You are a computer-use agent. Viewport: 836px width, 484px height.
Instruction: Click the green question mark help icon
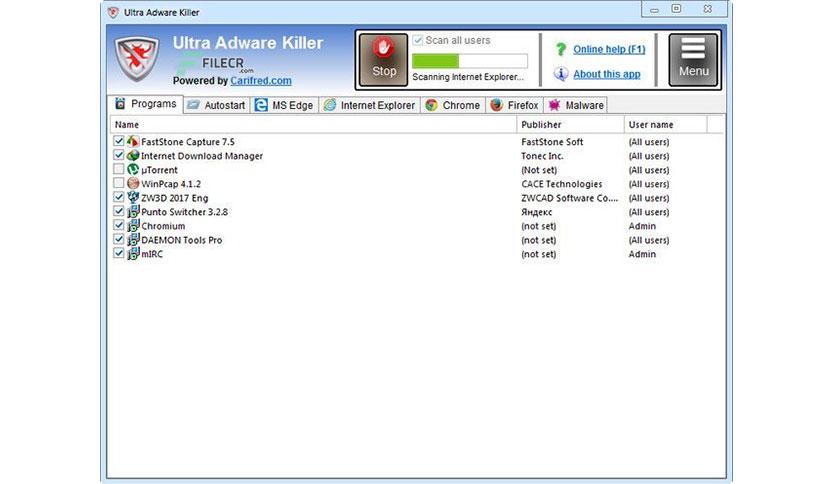[560, 50]
